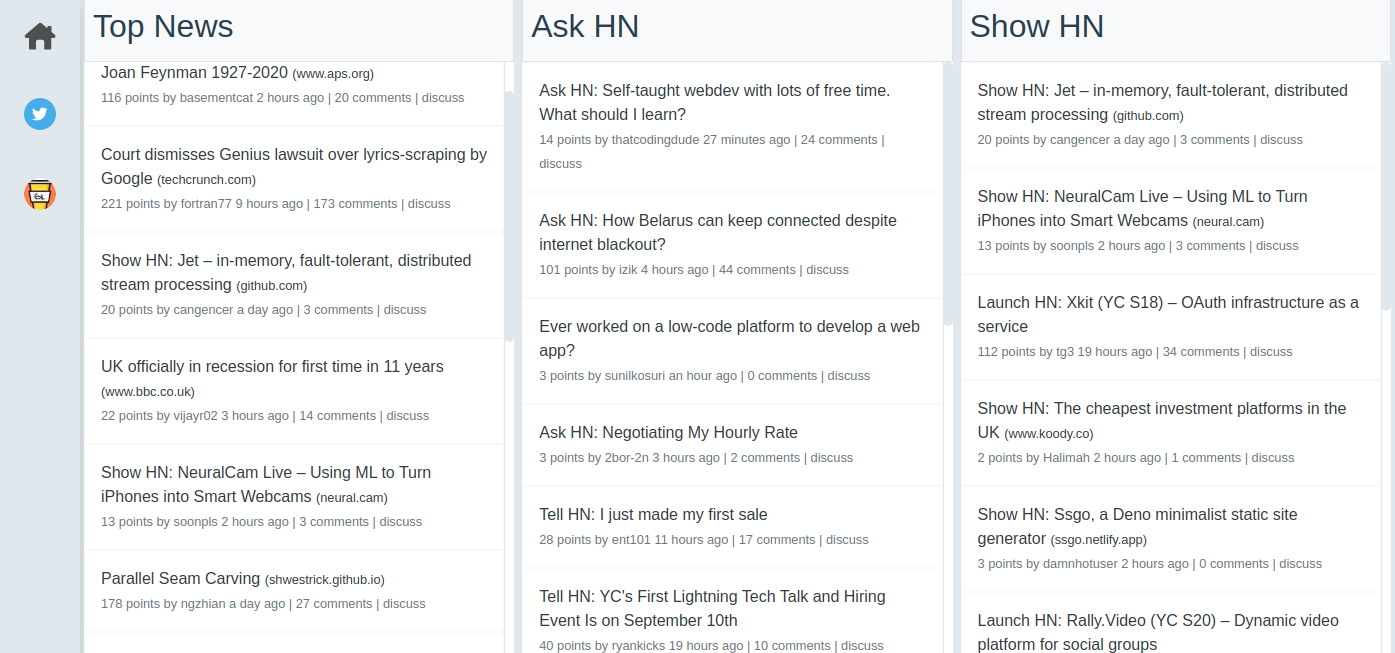Click 'UK officially in recession' headline
The width and height of the screenshot is (1395, 653).
(x=272, y=366)
